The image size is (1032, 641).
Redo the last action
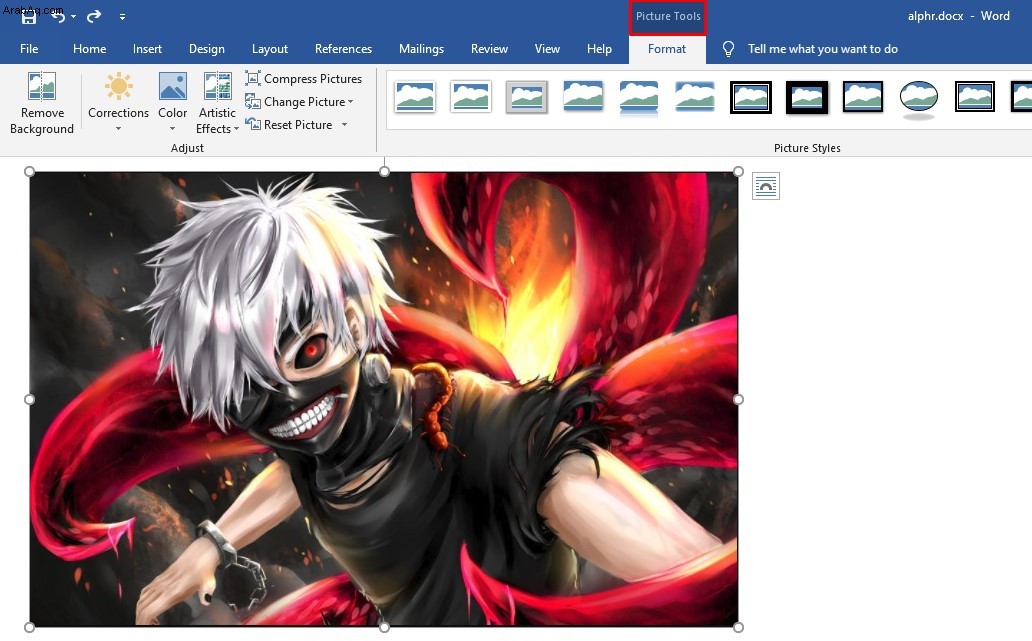point(94,16)
